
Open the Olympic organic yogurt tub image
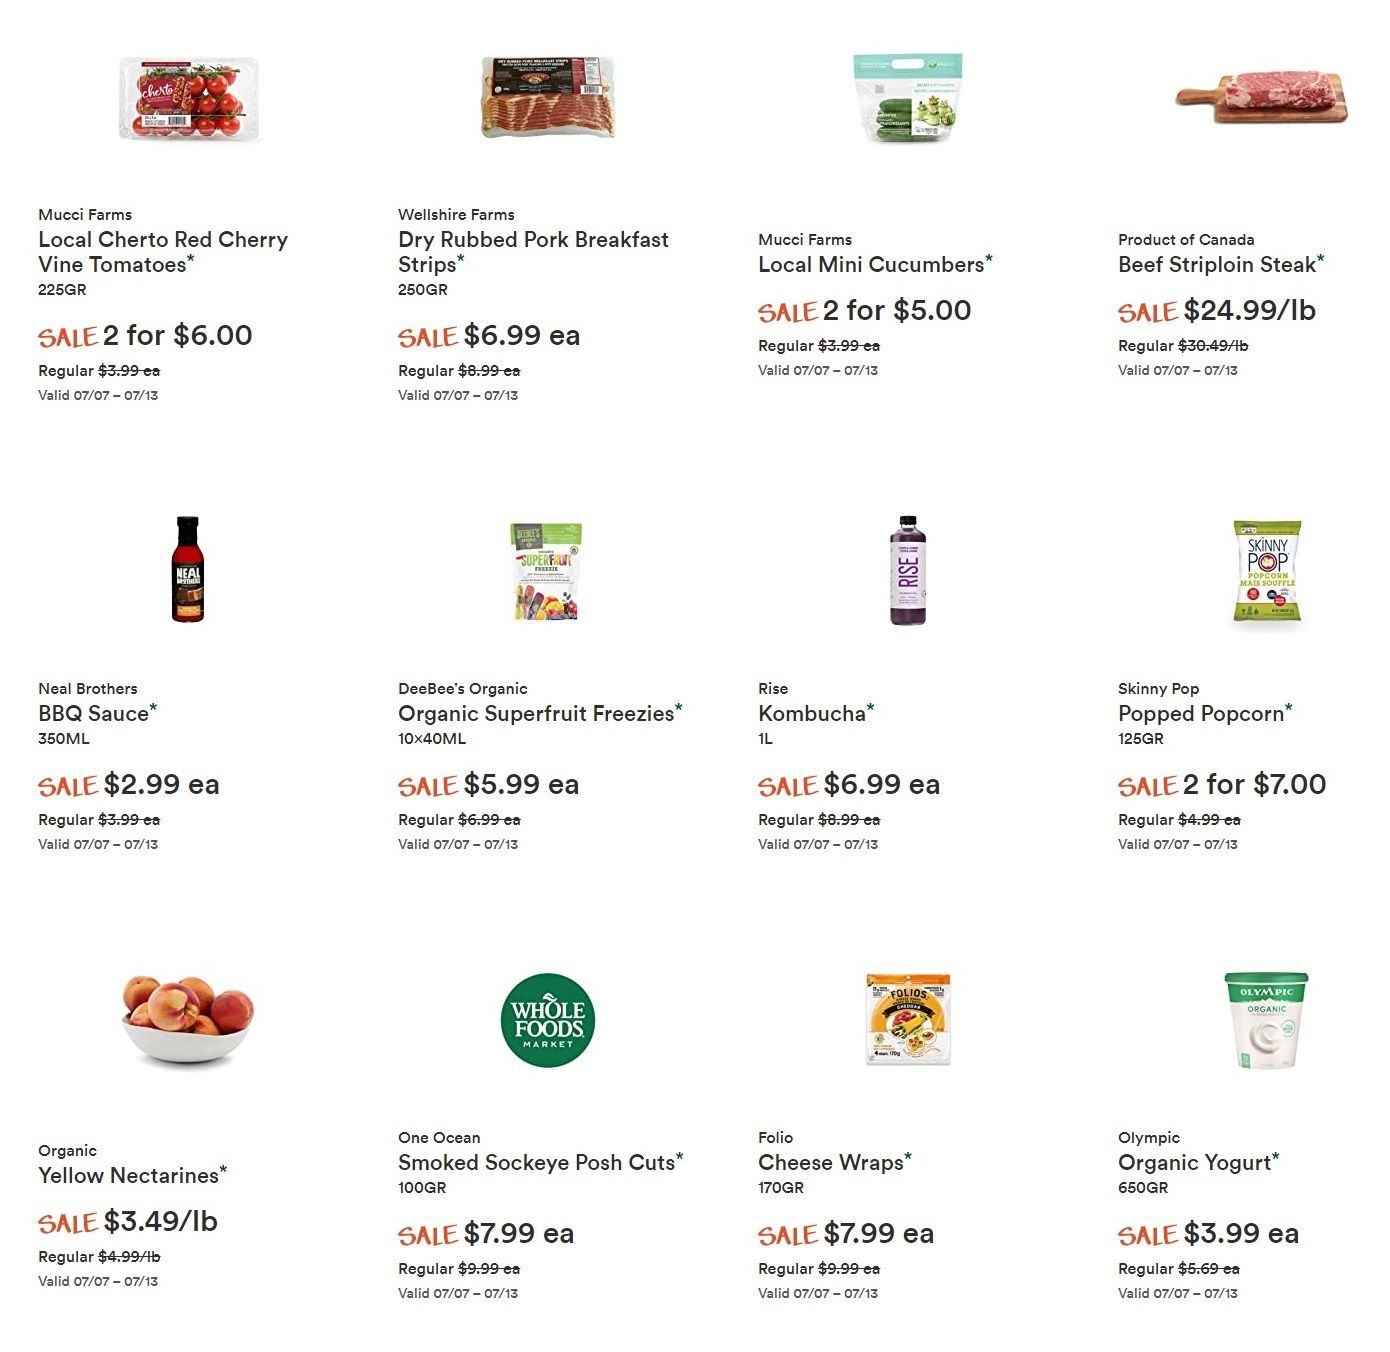pyautogui.click(x=1267, y=1020)
